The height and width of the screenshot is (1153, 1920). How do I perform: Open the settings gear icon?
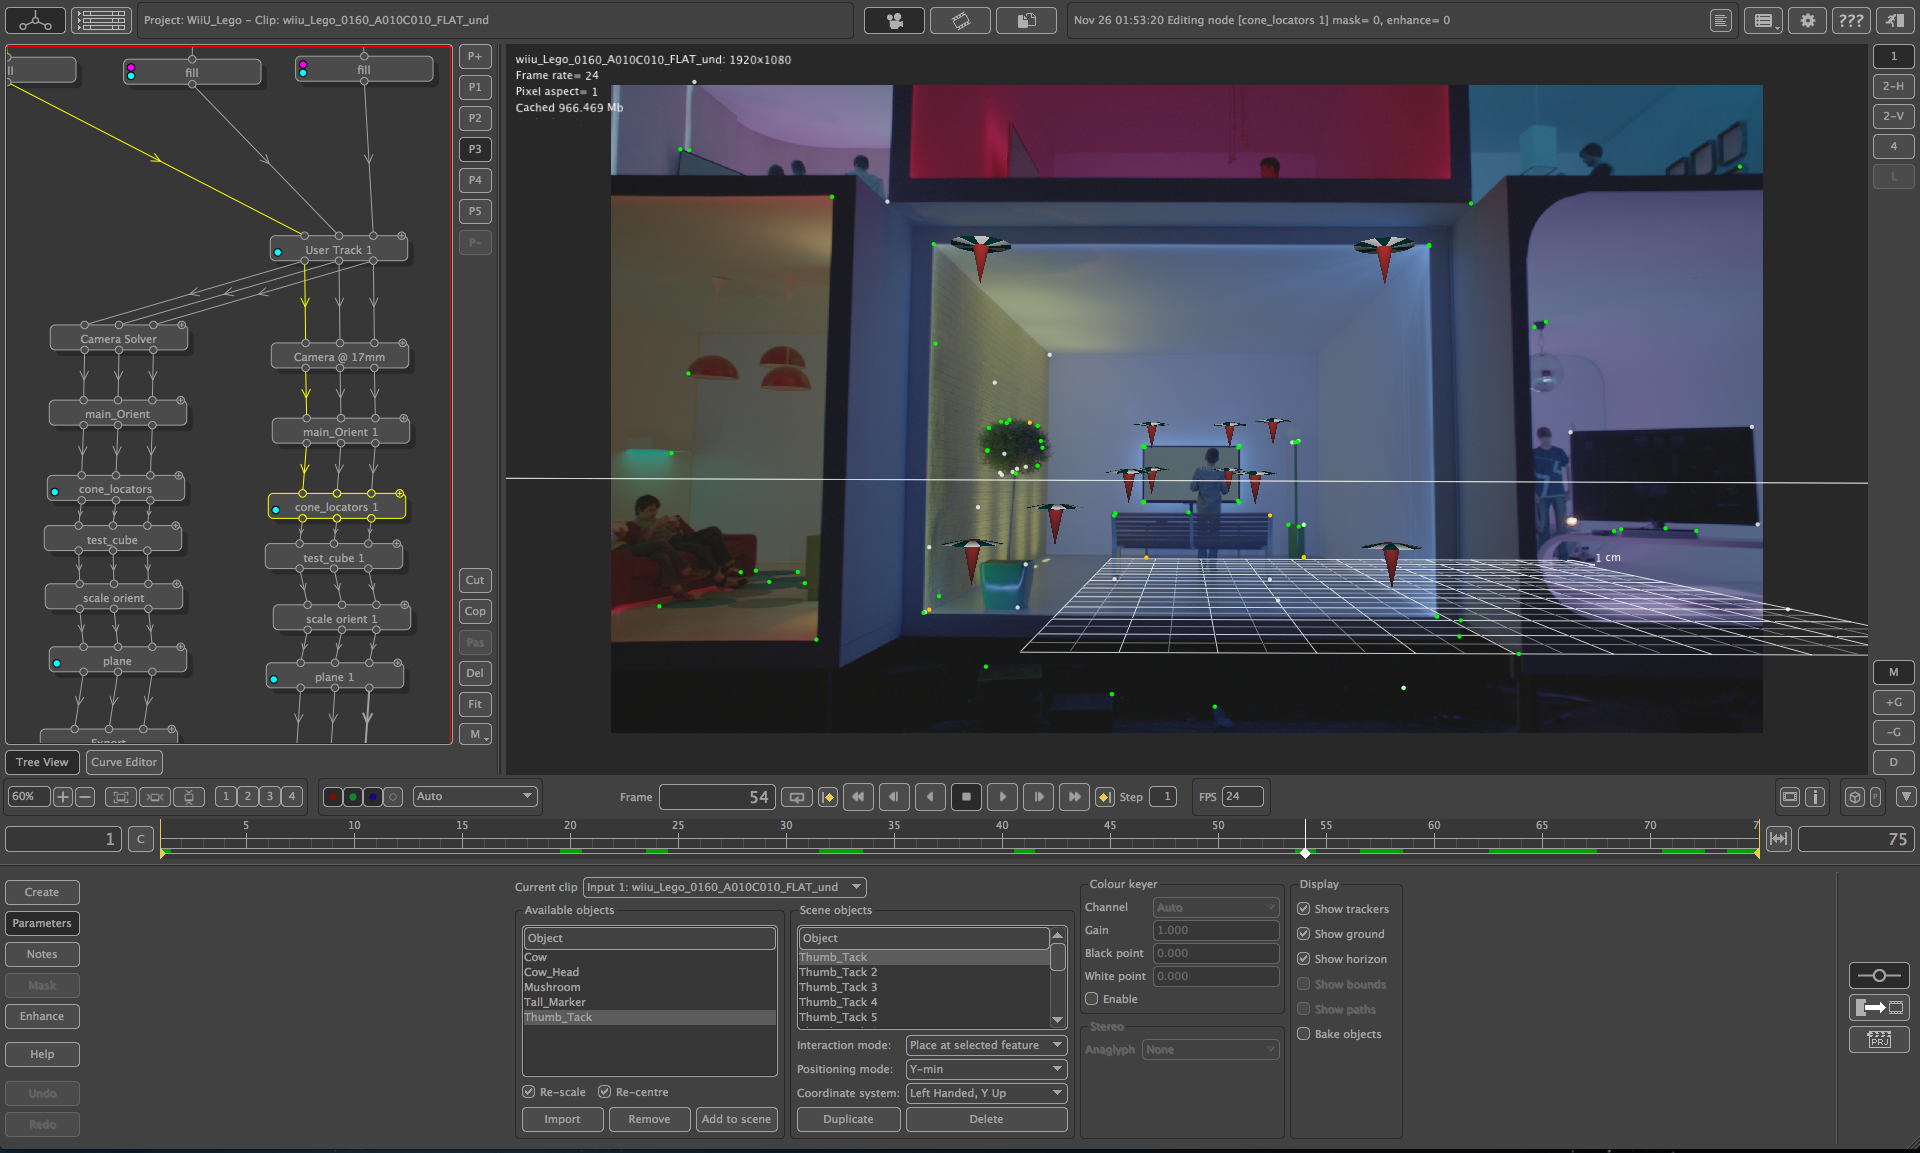[x=1807, y=20]
